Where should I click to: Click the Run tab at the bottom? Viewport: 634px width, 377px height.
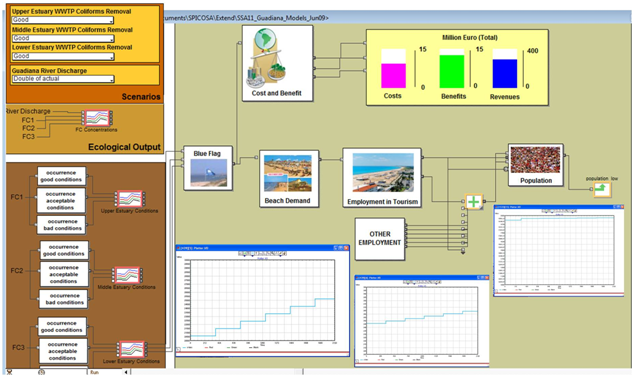coord(95,372)
